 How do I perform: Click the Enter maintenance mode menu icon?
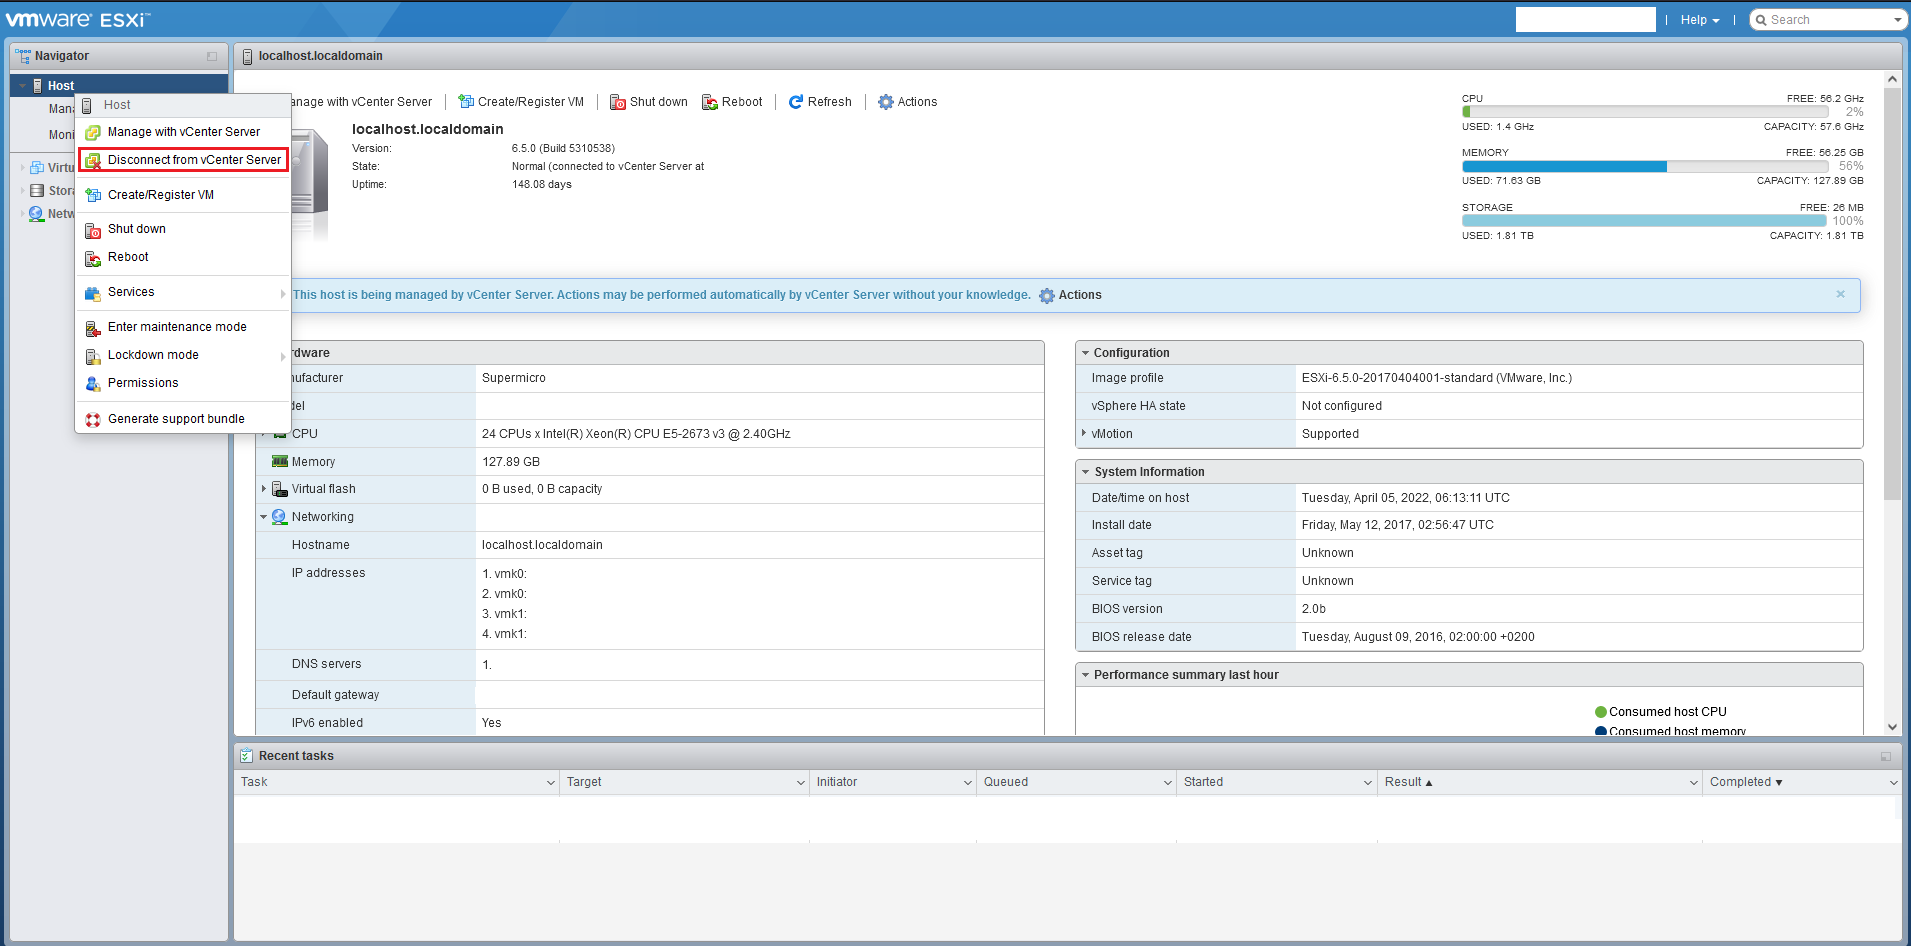93,328
